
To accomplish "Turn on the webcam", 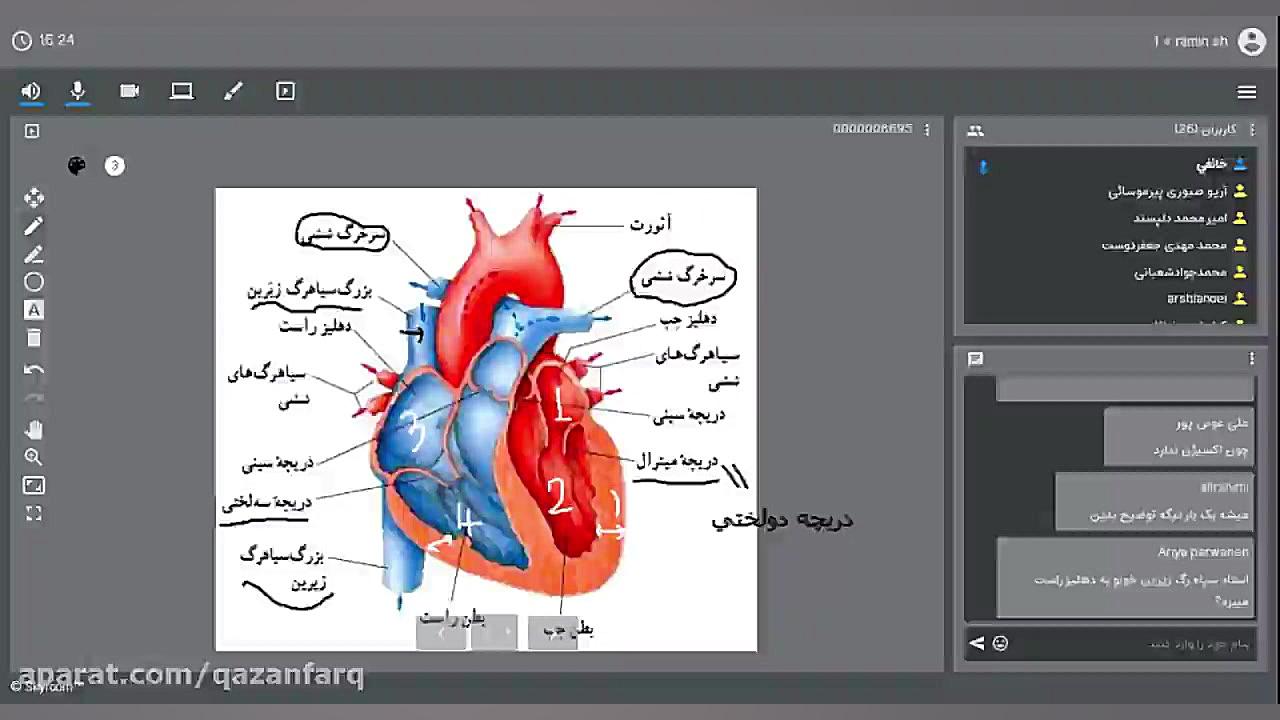I will coord(129,91).
